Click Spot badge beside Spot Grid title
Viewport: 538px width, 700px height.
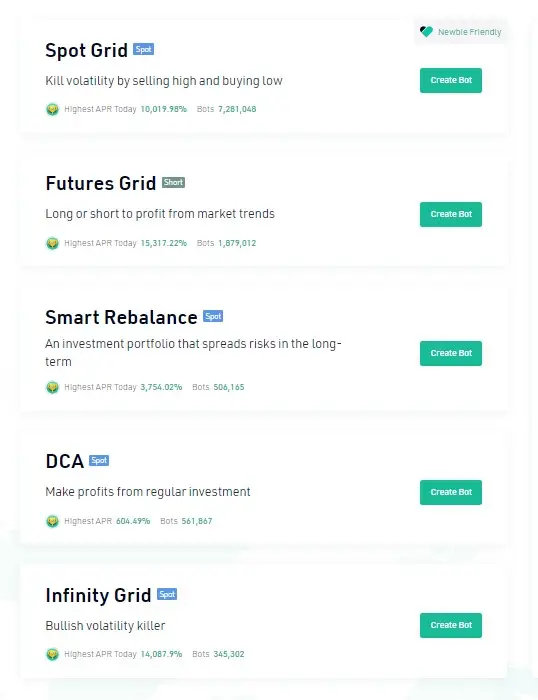point(143,50)
